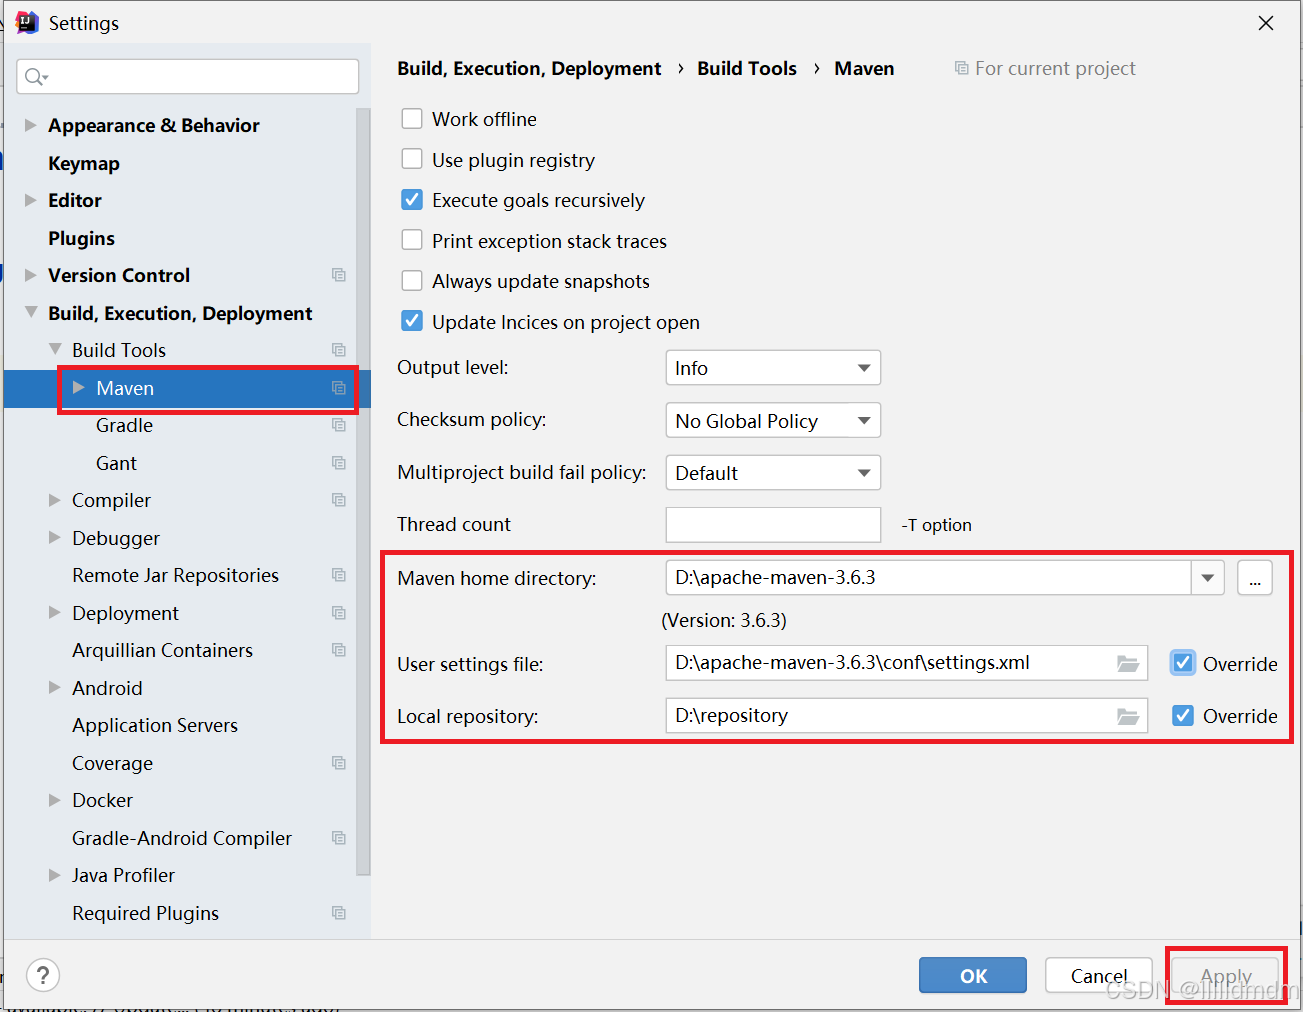Open Multiproject build fail policy dropdown

pyautogui.click(x=773, y=473)
